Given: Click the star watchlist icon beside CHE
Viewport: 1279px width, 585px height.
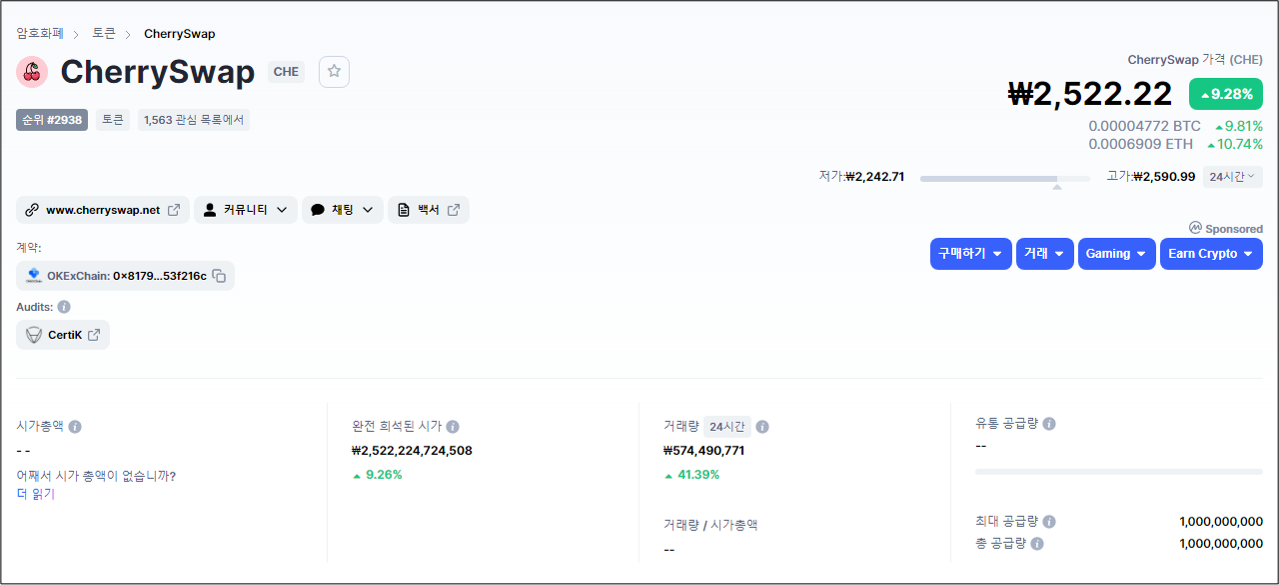Looking at the screenshot, I should pos(334,72).
